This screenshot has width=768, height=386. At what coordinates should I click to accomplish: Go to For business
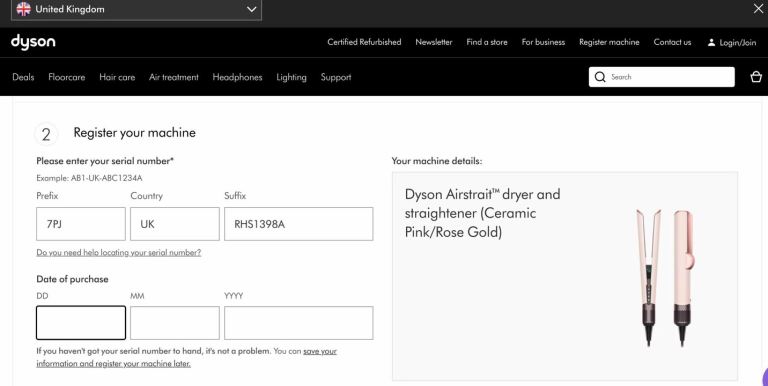543,42
